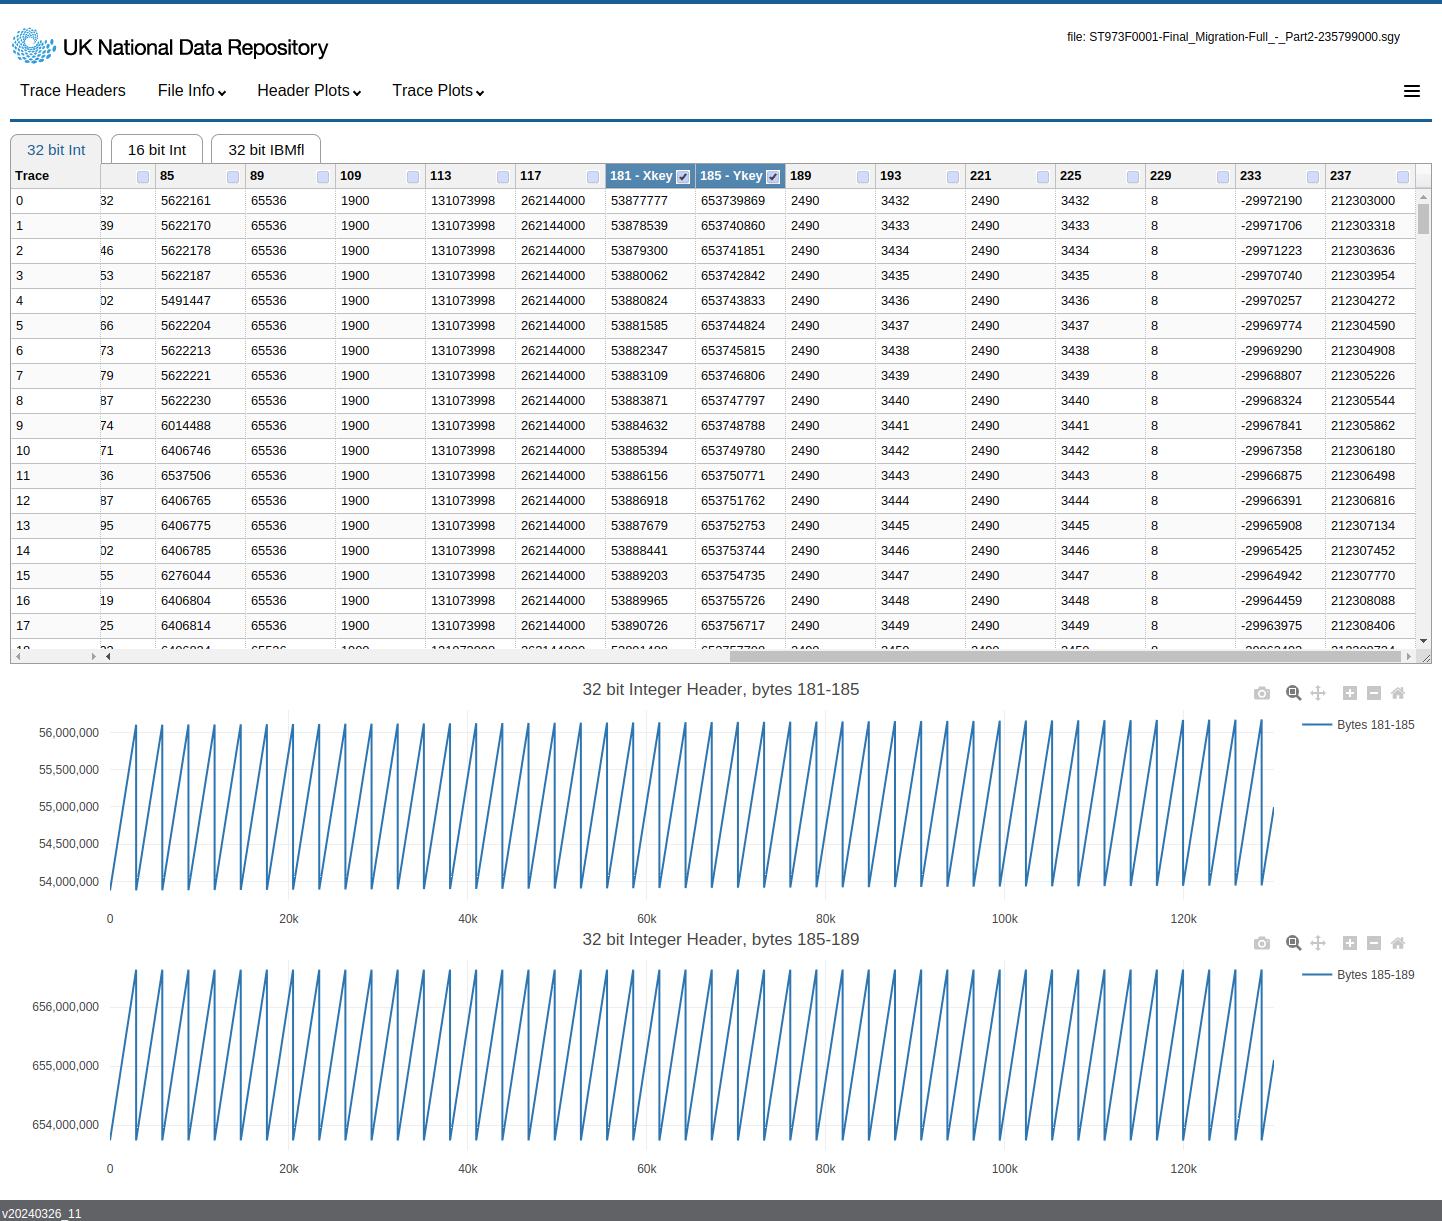Click the 229 column header label
The height and width of the screenshot is (1221, 1442).
[x=1161, y=176]
